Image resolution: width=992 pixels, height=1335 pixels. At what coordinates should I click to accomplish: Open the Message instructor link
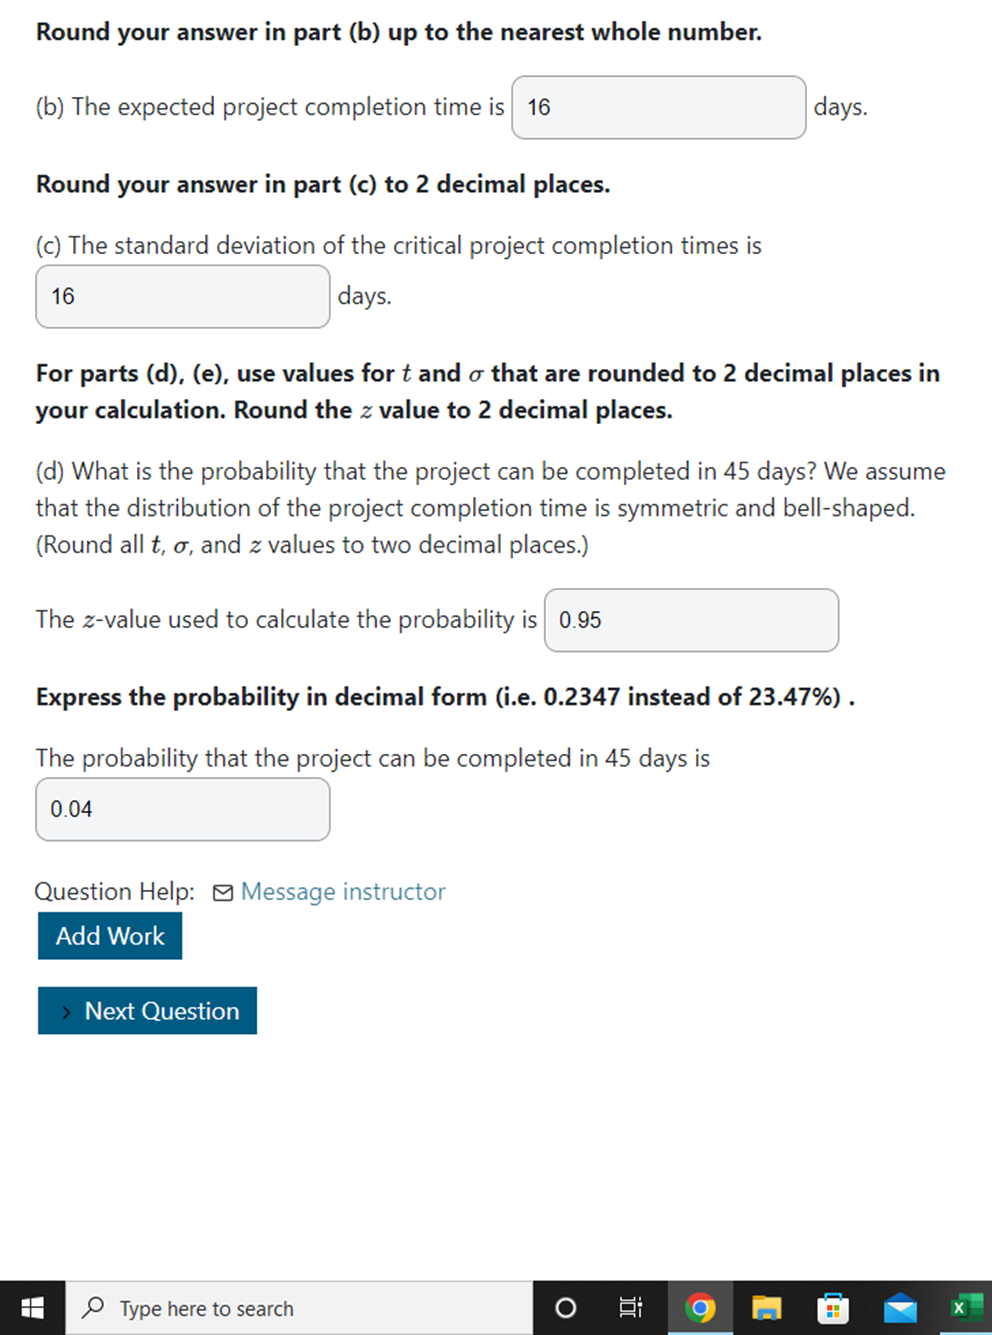pos(342,892)
